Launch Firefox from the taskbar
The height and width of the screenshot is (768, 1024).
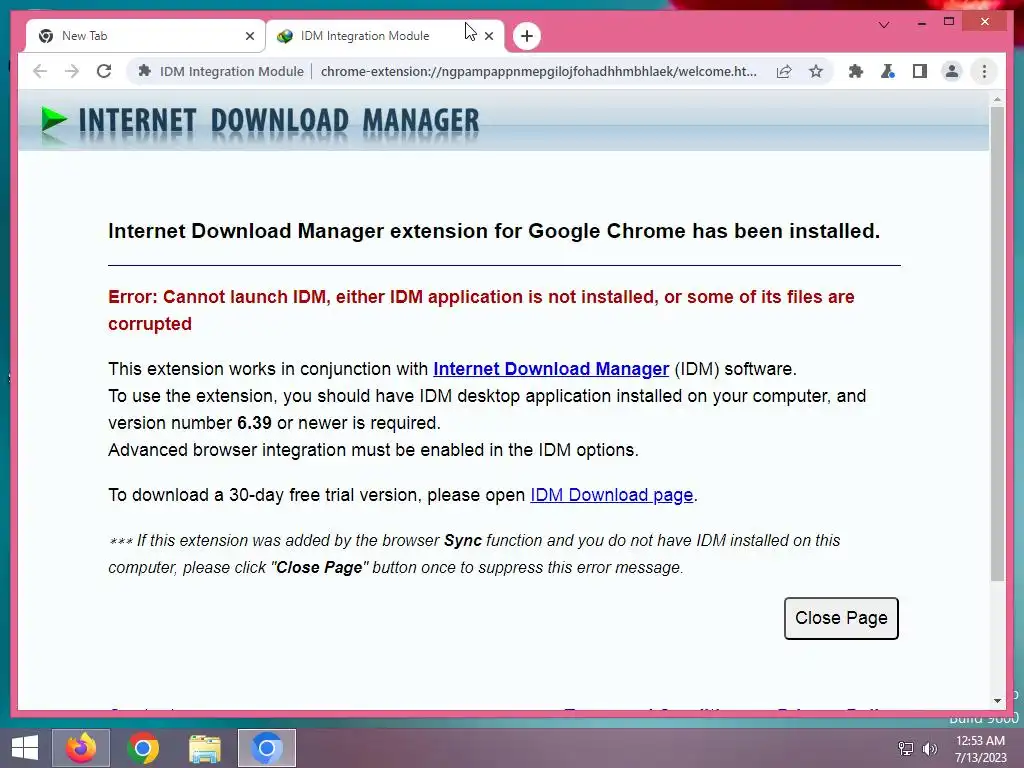(x=81, y=748)
